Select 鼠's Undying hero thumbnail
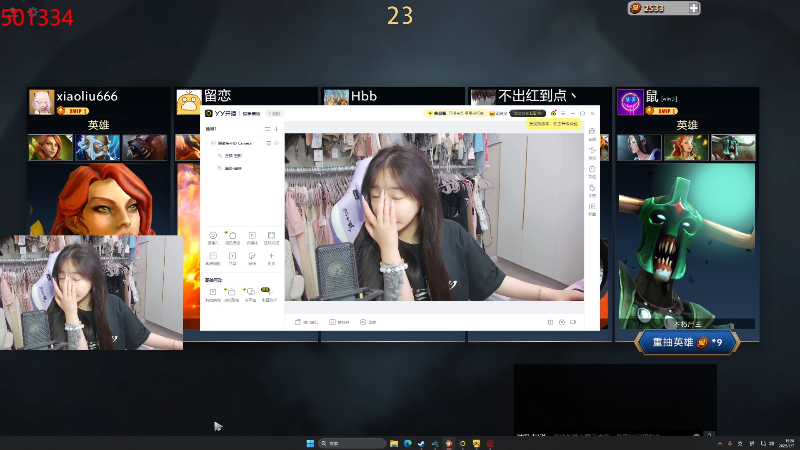The image size is (800, 450). [x=733, y=147]
